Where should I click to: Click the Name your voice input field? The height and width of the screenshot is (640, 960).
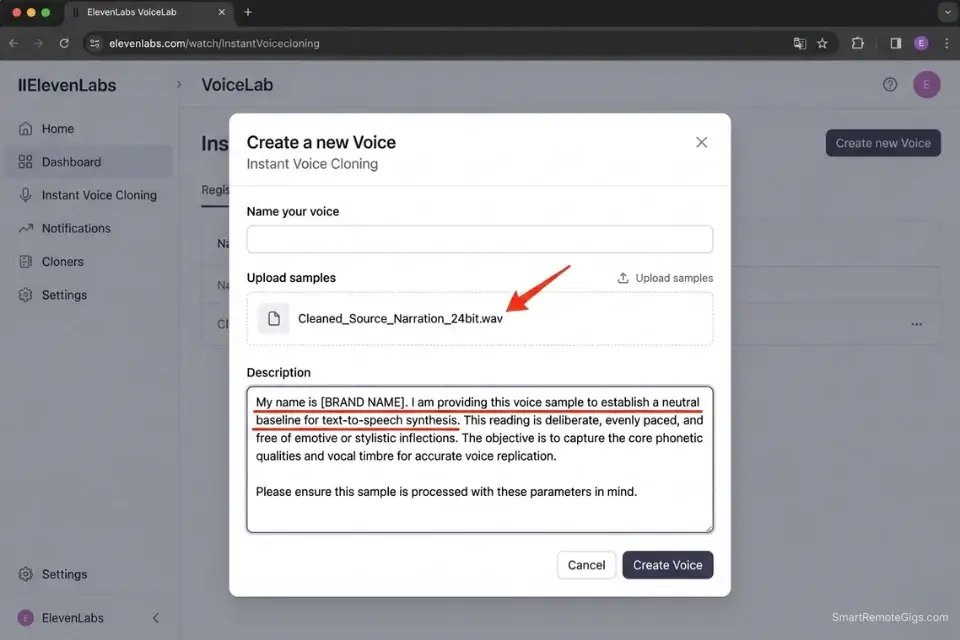pyautogui.click(x=479, y=239)
